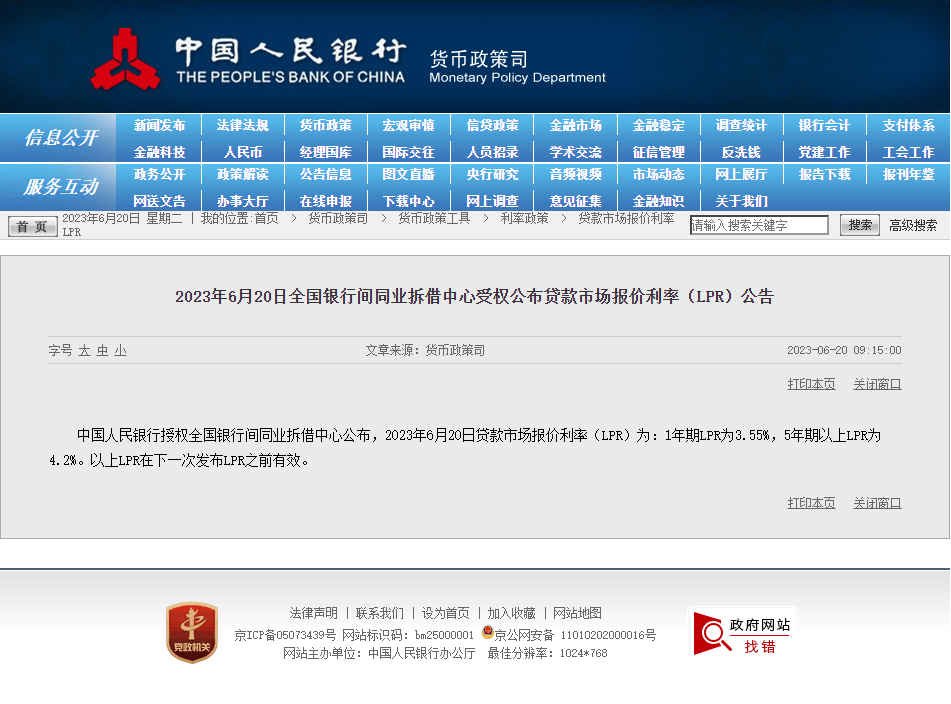
Task: Set font size to 大 (large)
Action: click(x=84, y=350)
